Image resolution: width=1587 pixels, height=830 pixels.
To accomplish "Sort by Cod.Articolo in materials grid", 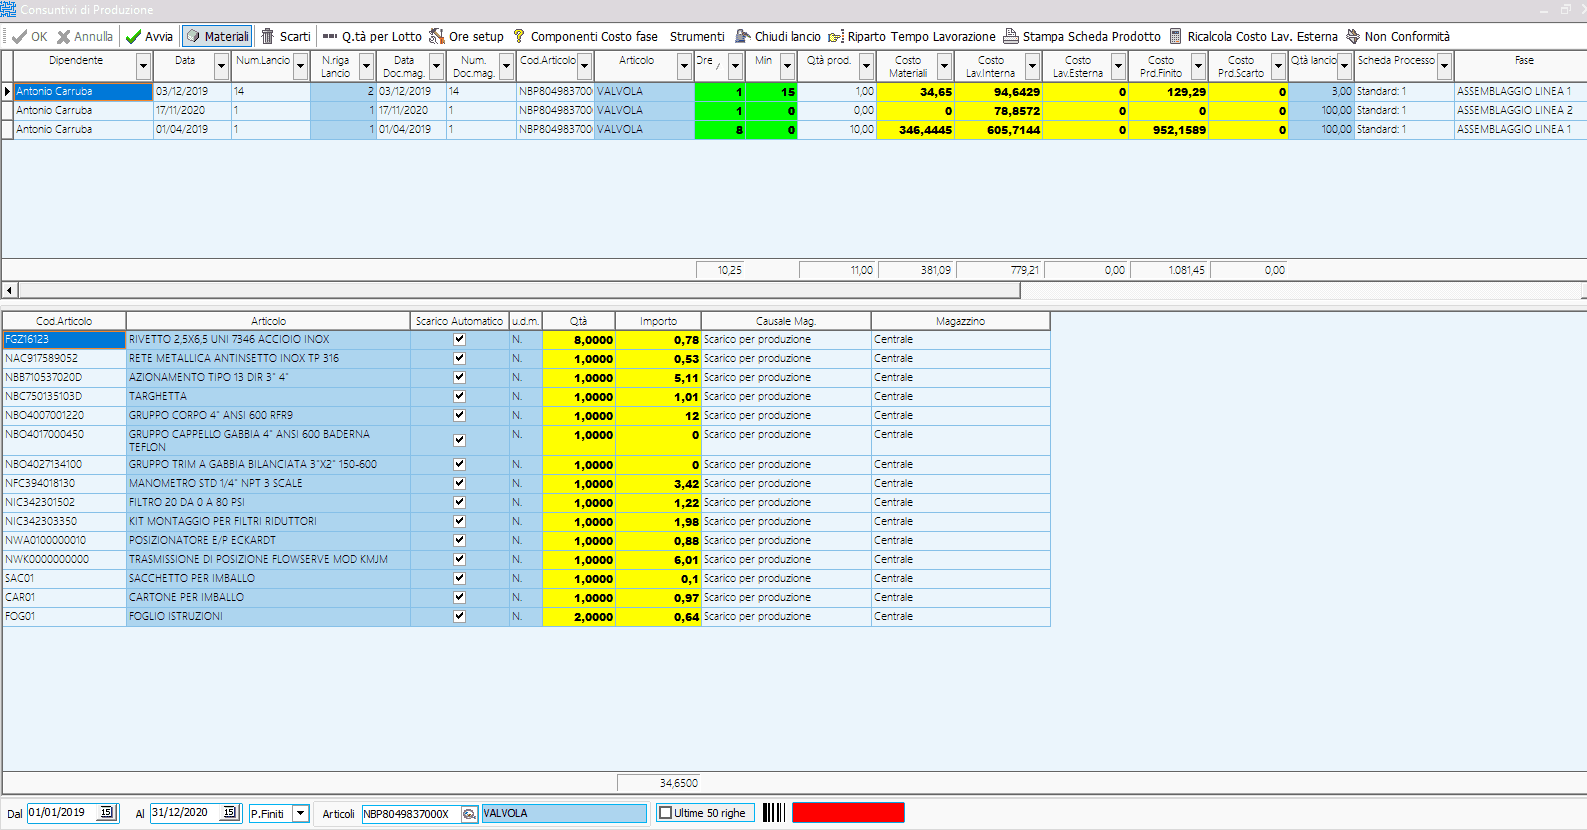I will click(64, 321).
